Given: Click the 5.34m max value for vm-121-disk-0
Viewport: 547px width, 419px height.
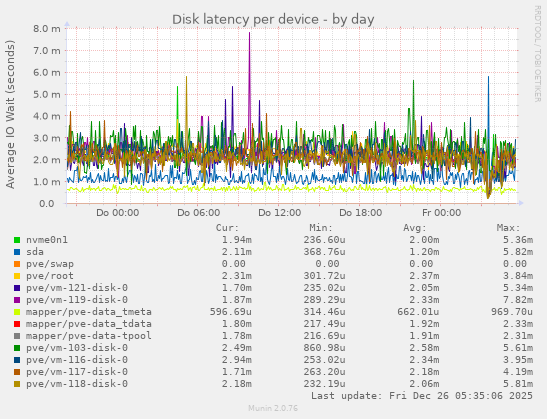Looking at the screenshot, I should [x=518, y=288].
